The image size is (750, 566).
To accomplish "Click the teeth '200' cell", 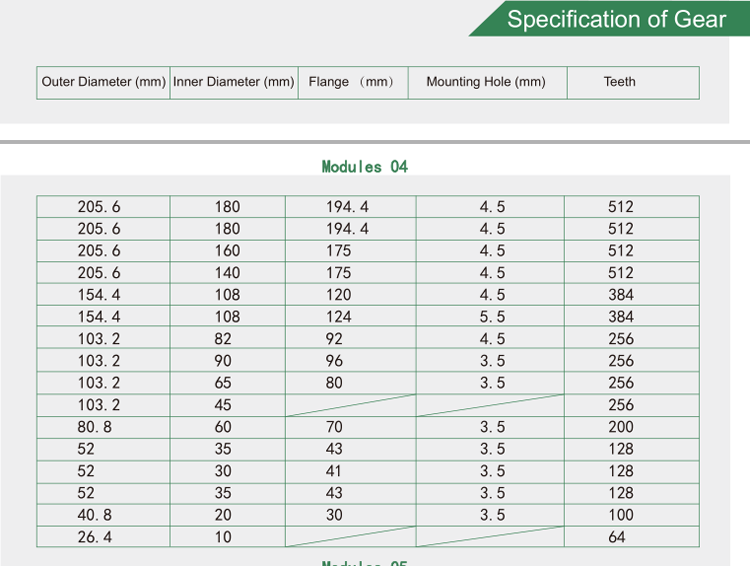I will (632, 427).
